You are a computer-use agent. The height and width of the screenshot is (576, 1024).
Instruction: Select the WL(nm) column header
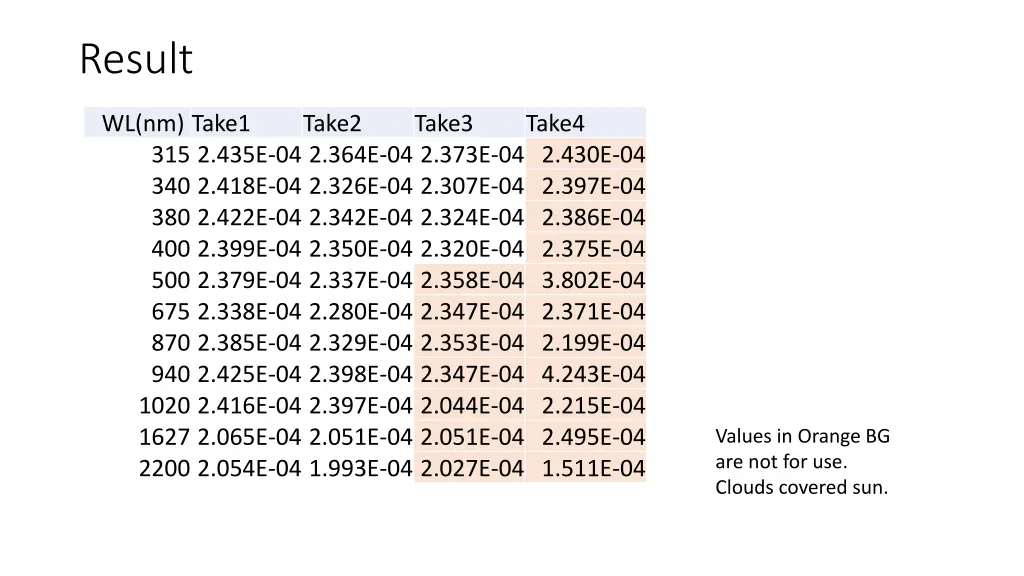pos(143,123)
